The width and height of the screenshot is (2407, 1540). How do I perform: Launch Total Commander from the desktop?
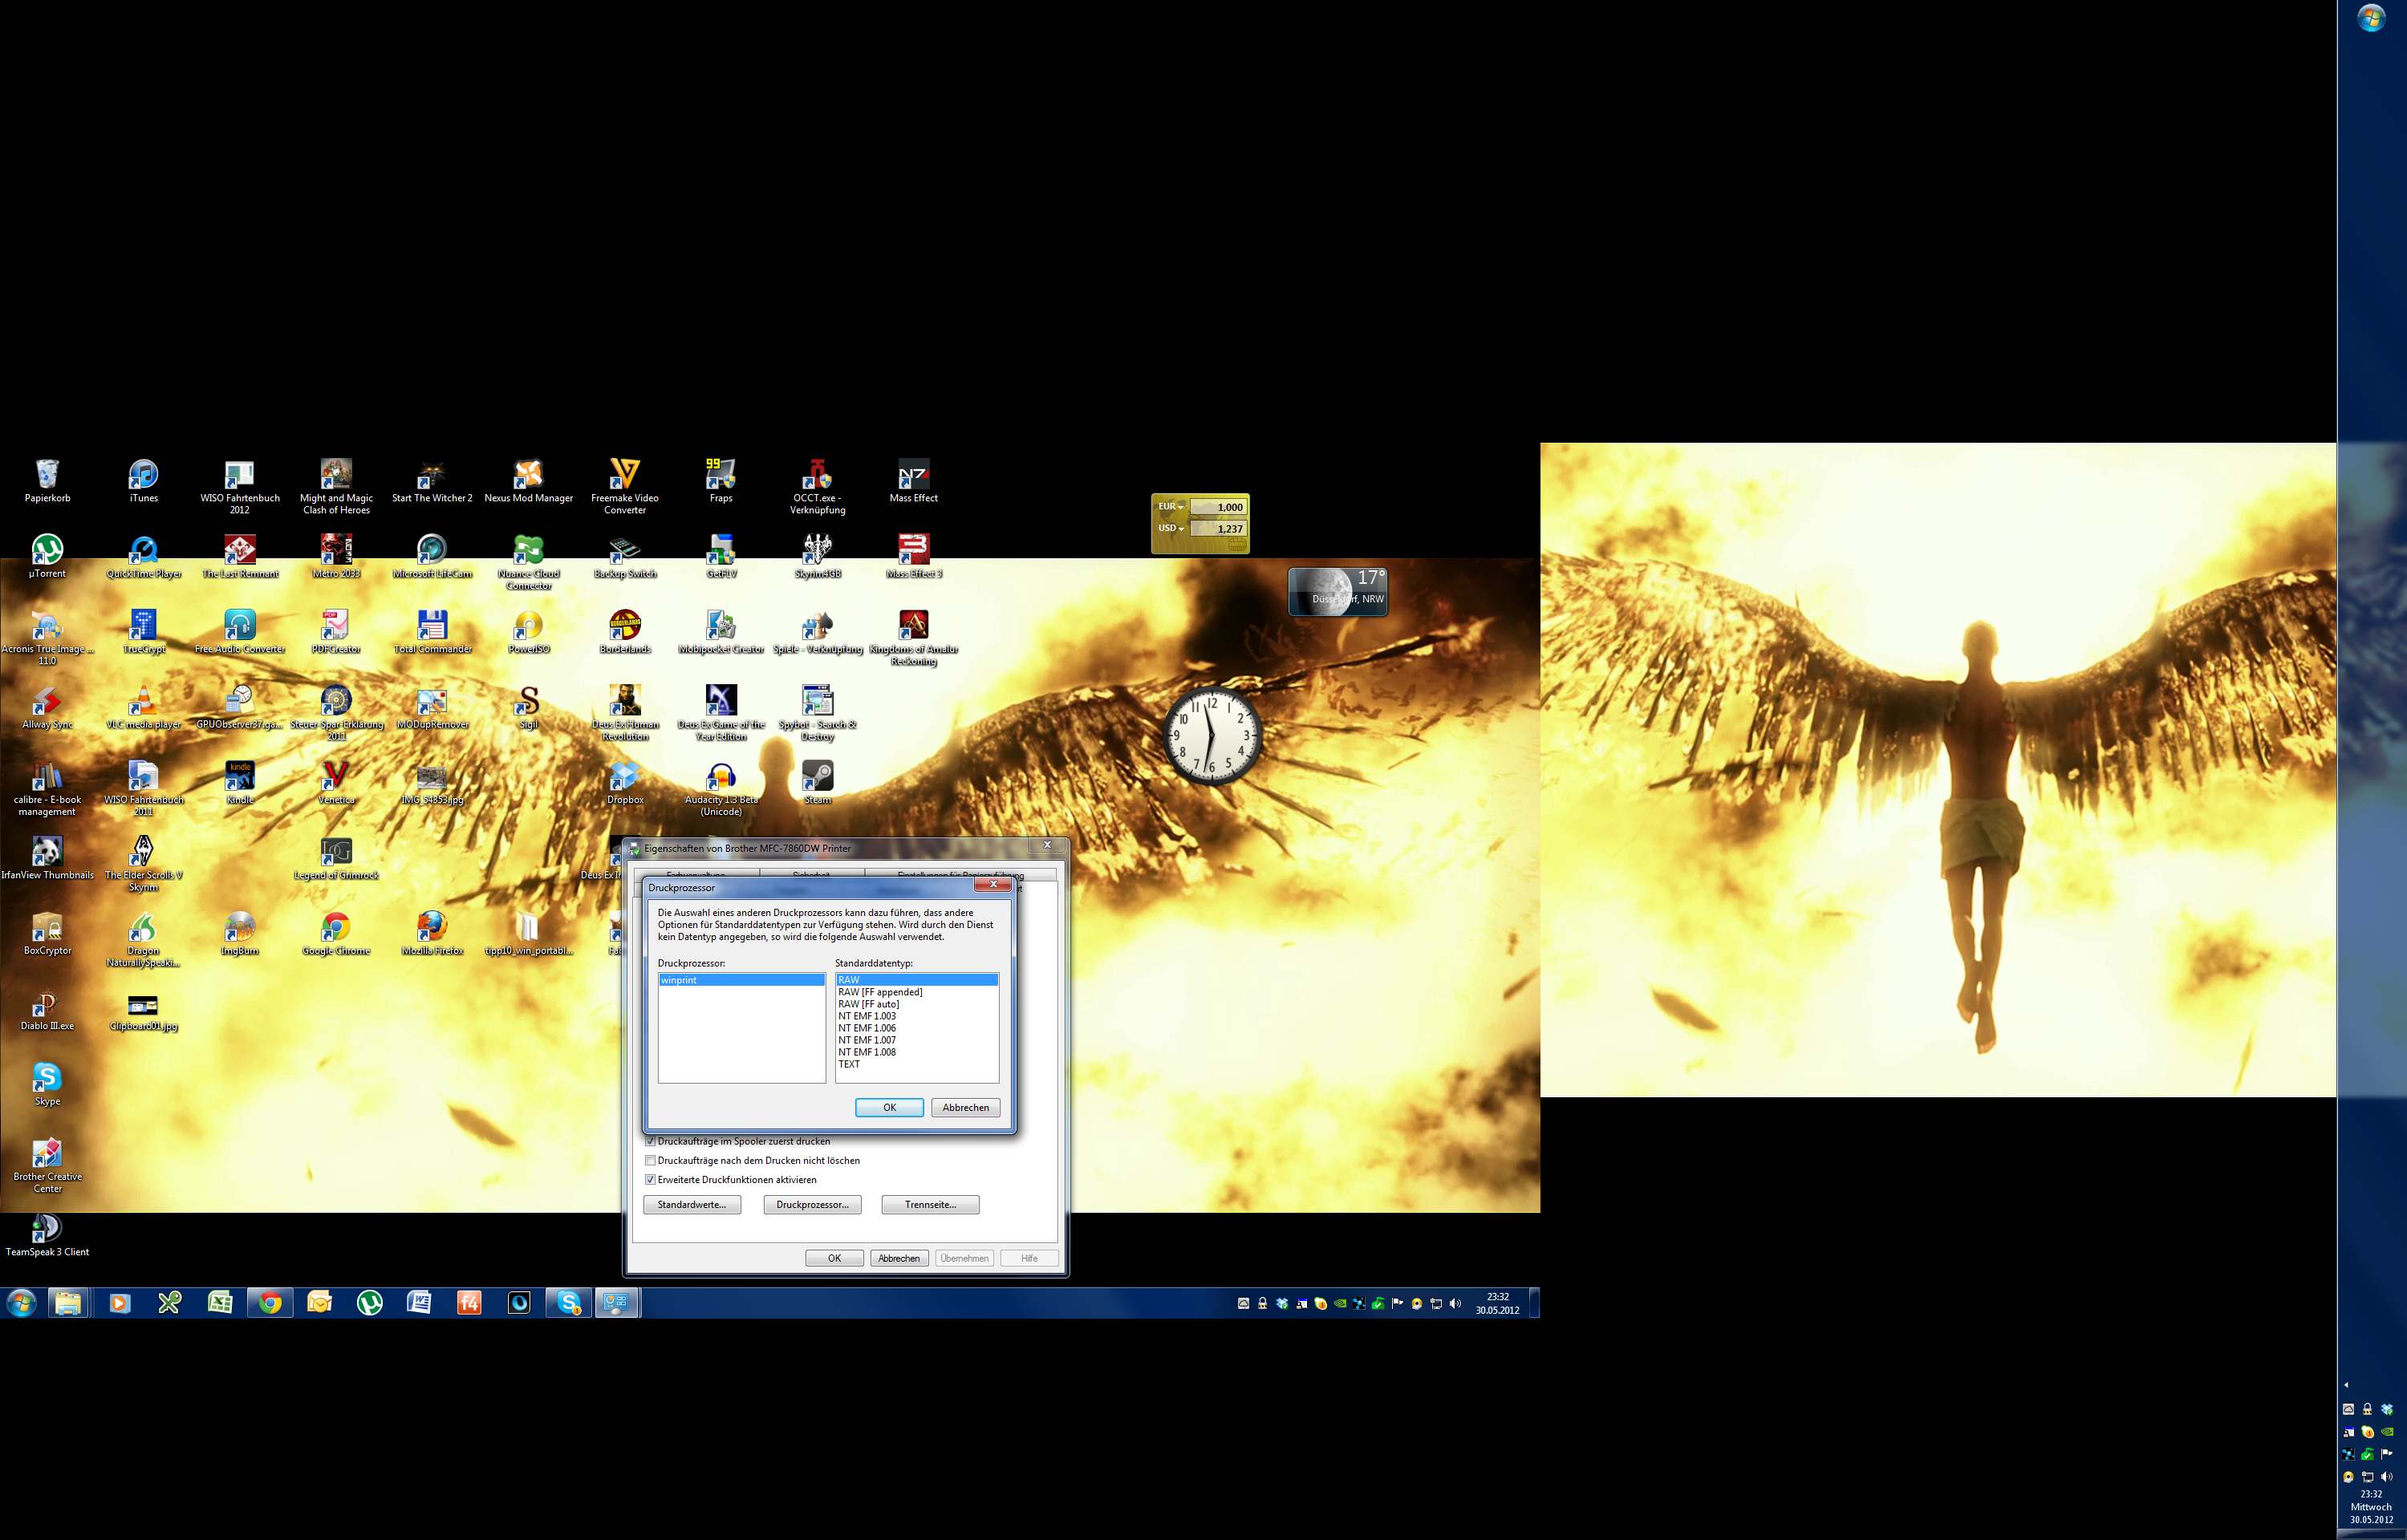(x=432, y=626)
